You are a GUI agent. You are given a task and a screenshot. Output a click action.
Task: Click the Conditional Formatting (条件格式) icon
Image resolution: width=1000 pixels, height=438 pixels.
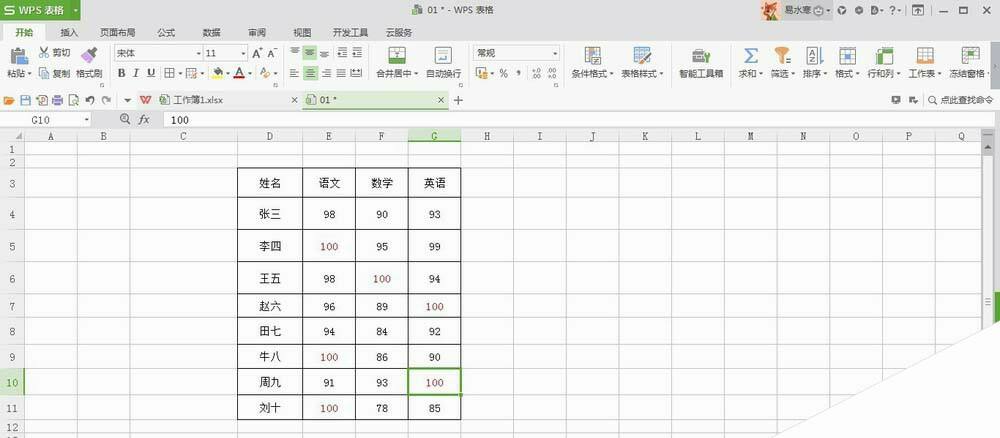[592, 55]
